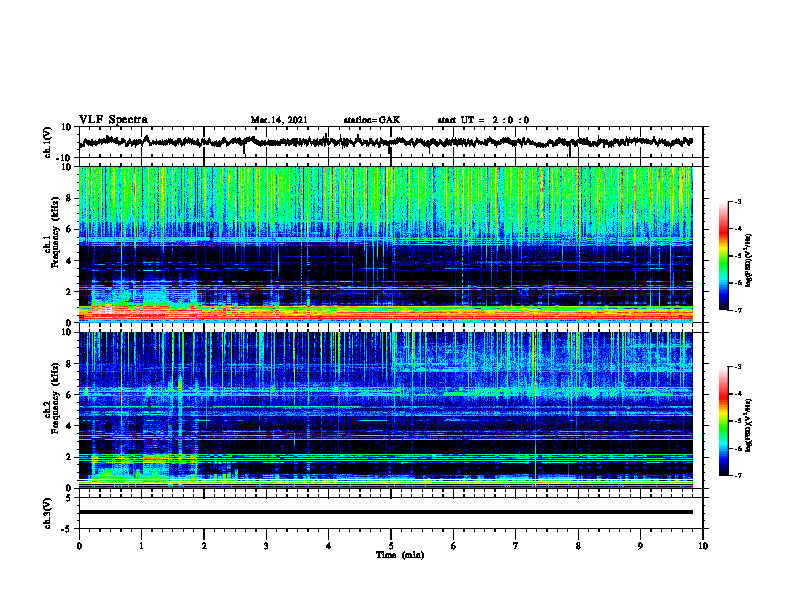Viewport: 792px width, 612px height.
Task: Click the ch.1 colorbar log(PSD) label
Action: [x=749, y=261]
